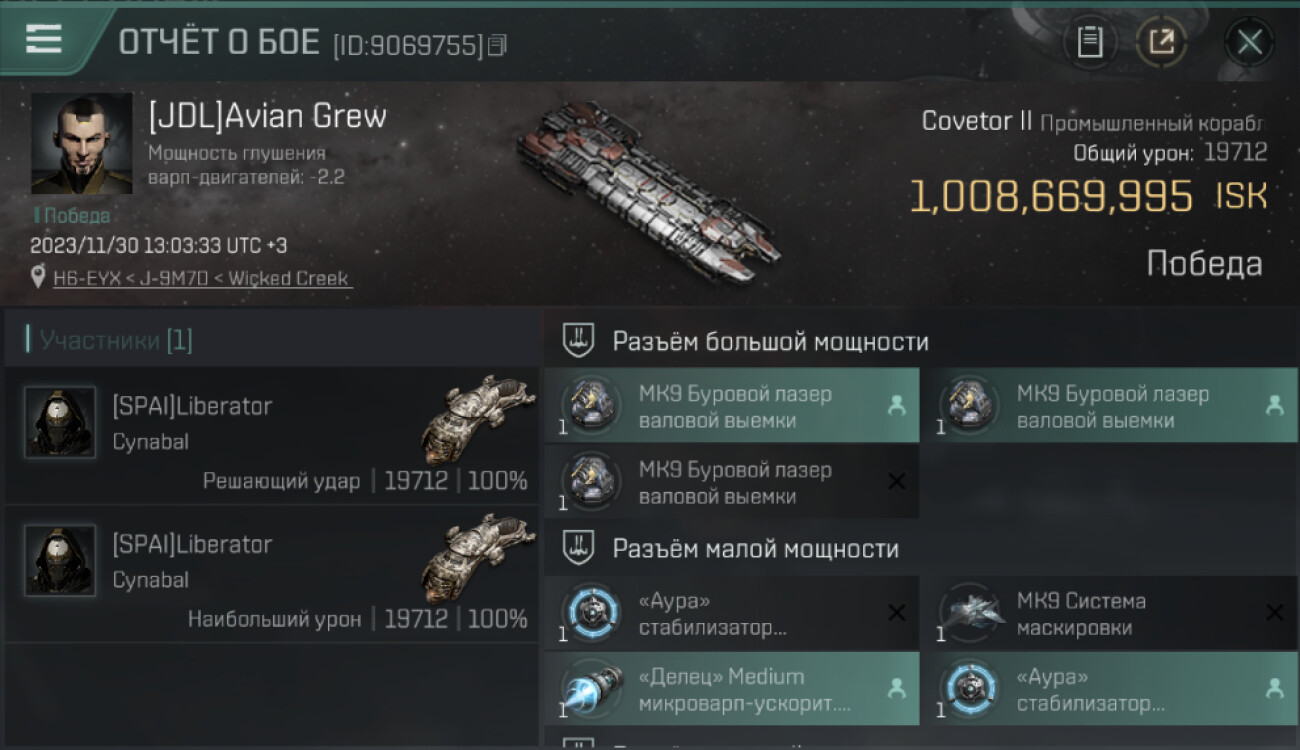The height and width of the screenshot is (750, 1300).
Task: Click the high-power slot section icon
Action: tap(578, 341)
